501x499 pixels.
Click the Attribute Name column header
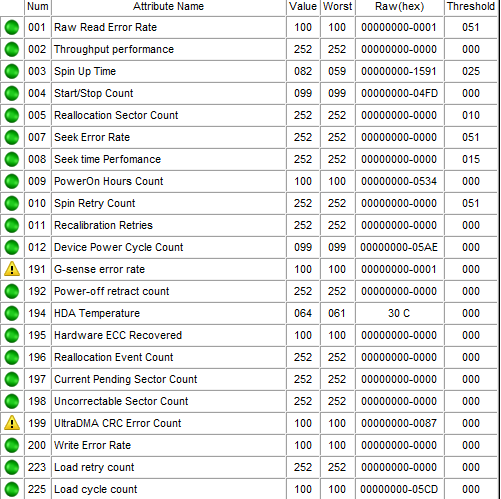(x=168, y=7)
